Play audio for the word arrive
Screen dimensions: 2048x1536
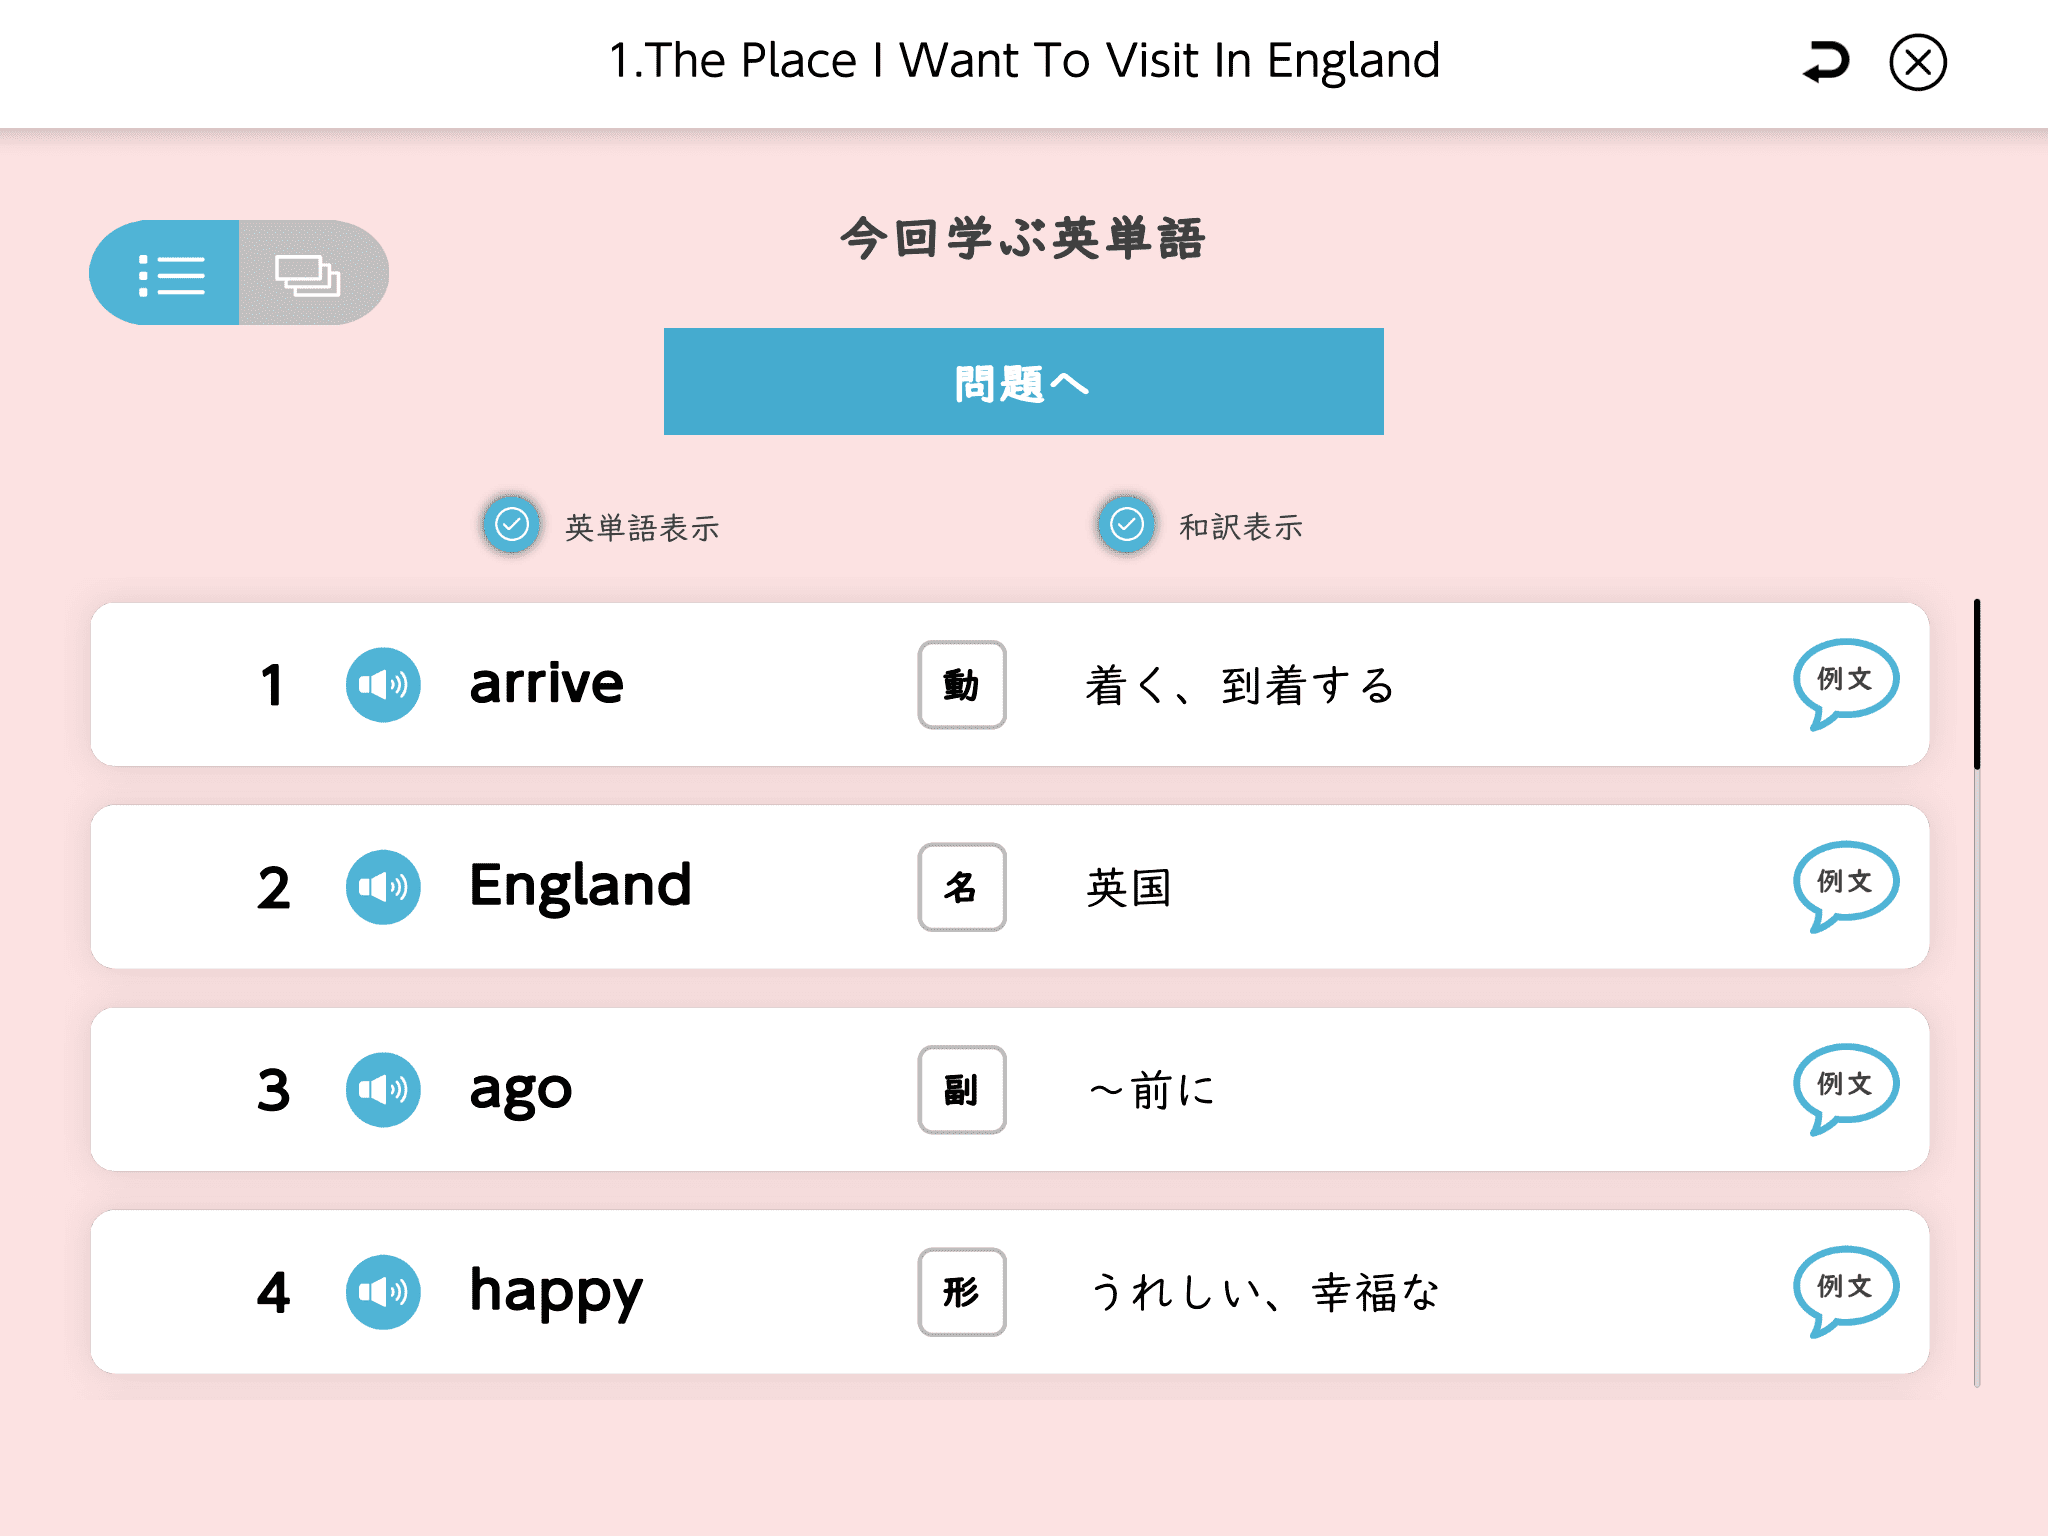pos(383,685)
